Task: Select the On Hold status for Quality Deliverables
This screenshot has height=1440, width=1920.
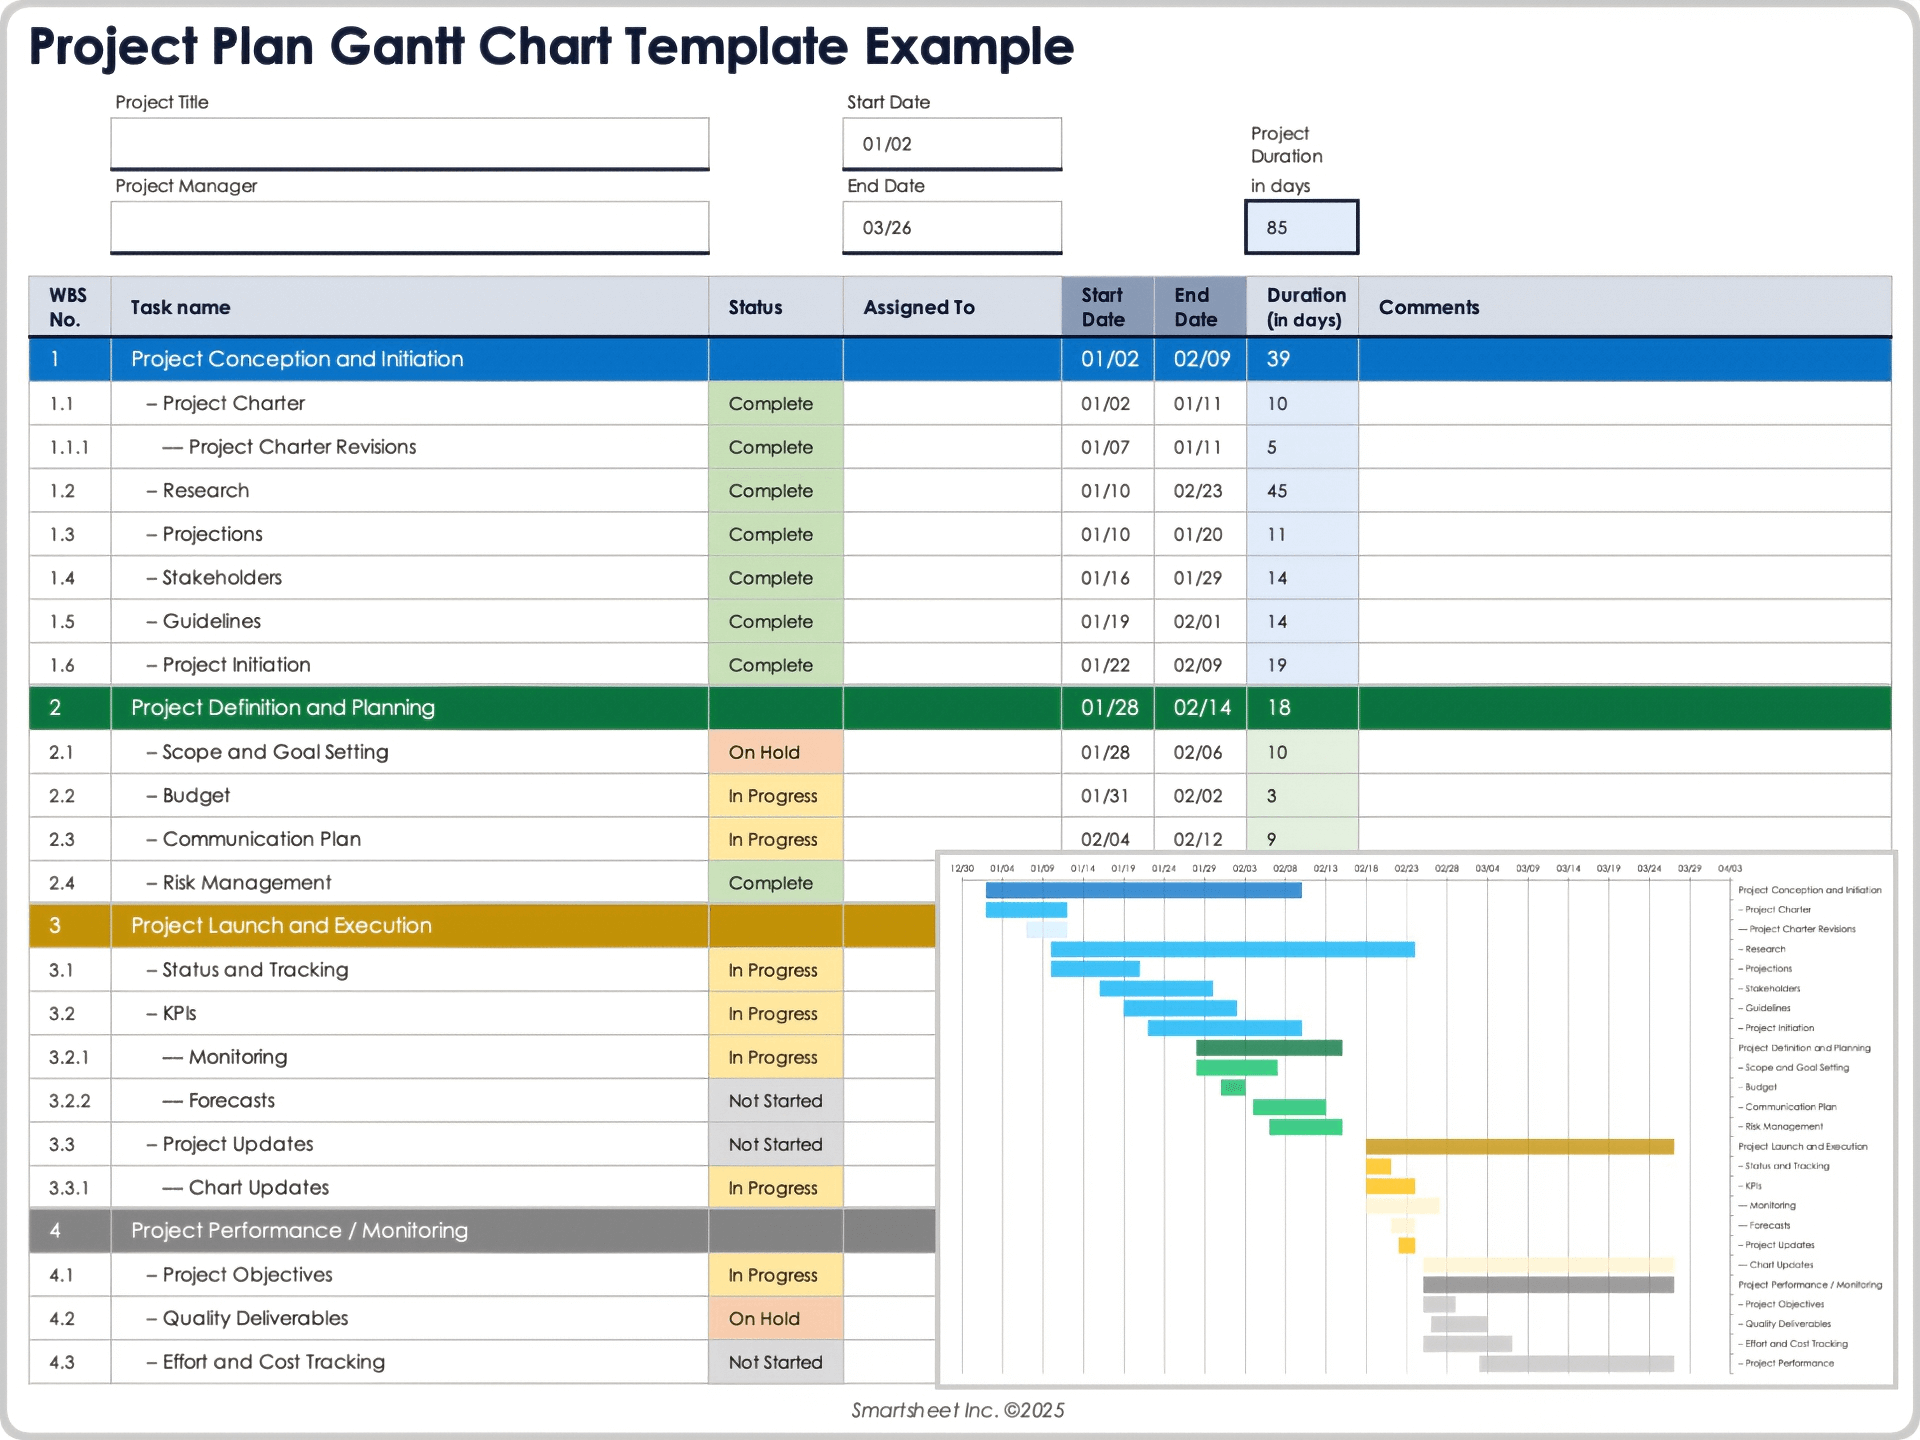Action: [x=775, y=1318]
